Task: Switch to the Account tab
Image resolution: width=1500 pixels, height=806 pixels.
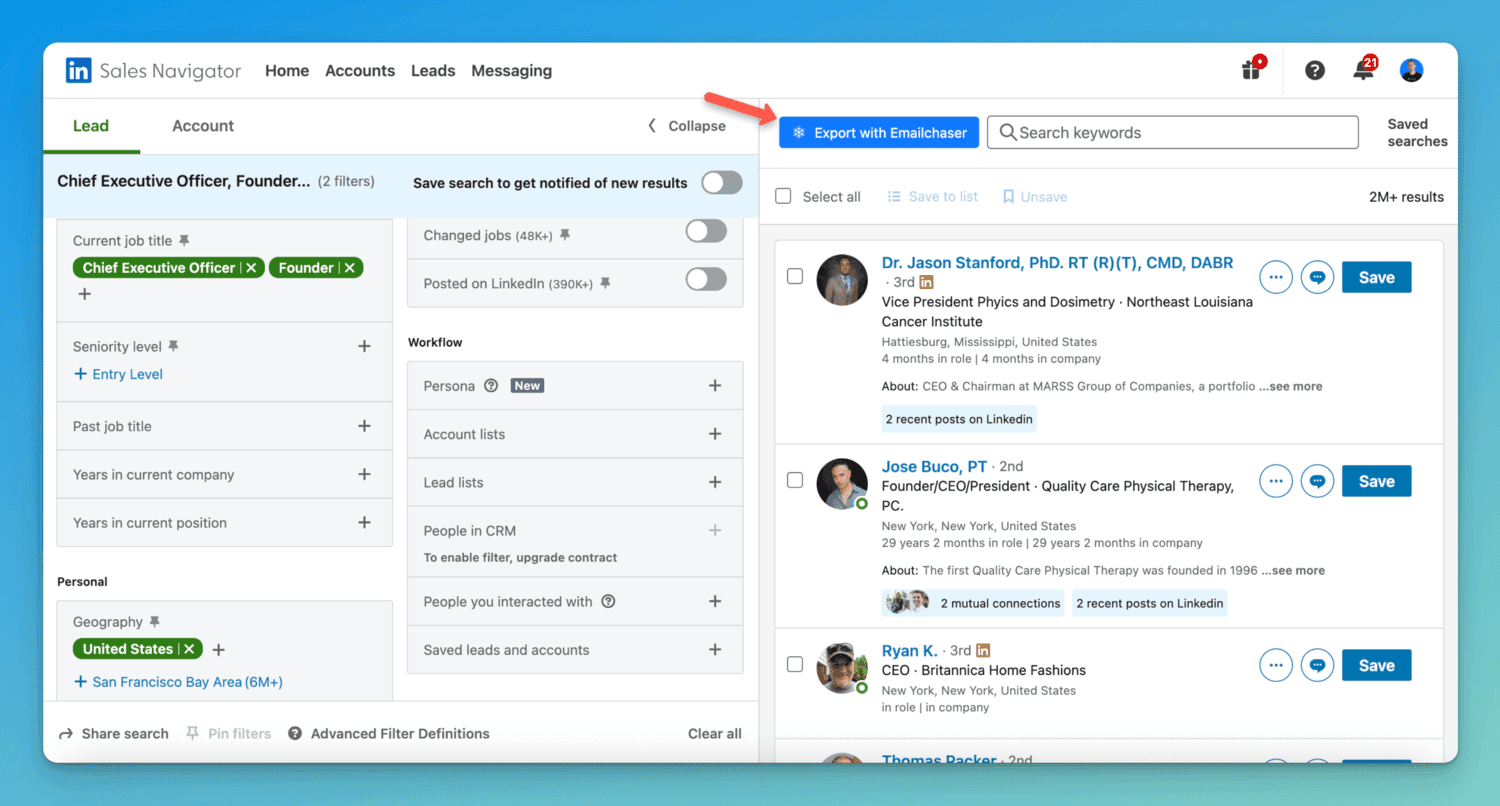Action: point(202,126)
